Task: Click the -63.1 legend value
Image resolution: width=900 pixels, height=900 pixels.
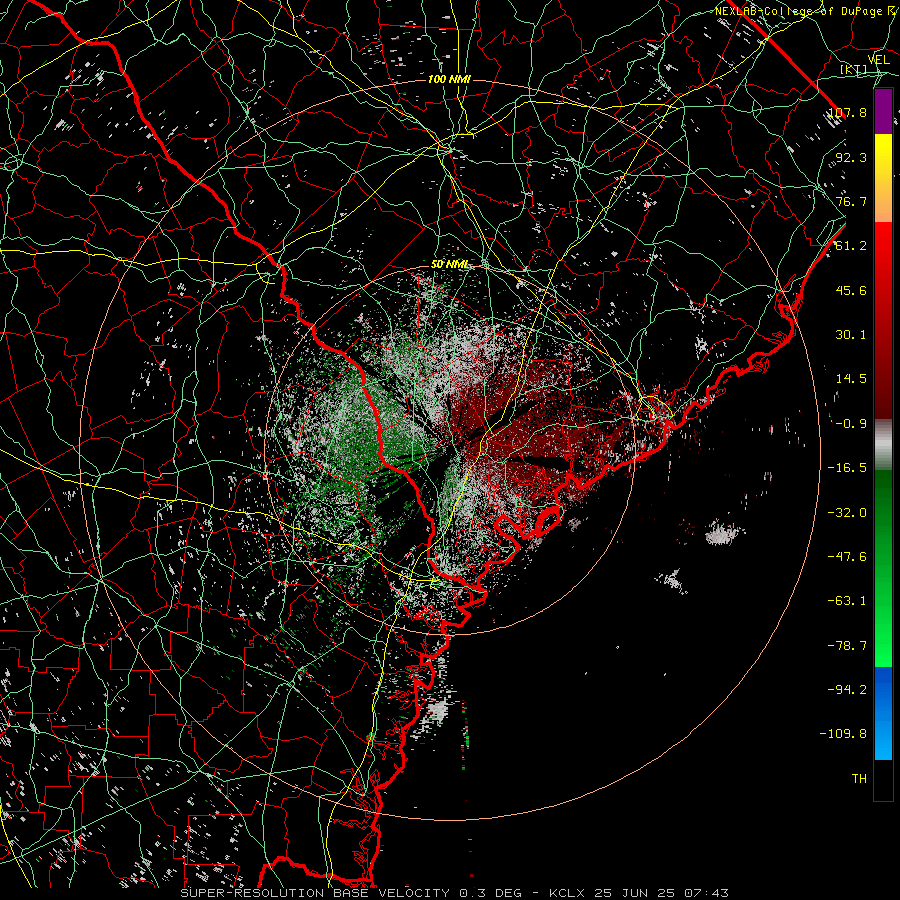Action: click(848, 601)
